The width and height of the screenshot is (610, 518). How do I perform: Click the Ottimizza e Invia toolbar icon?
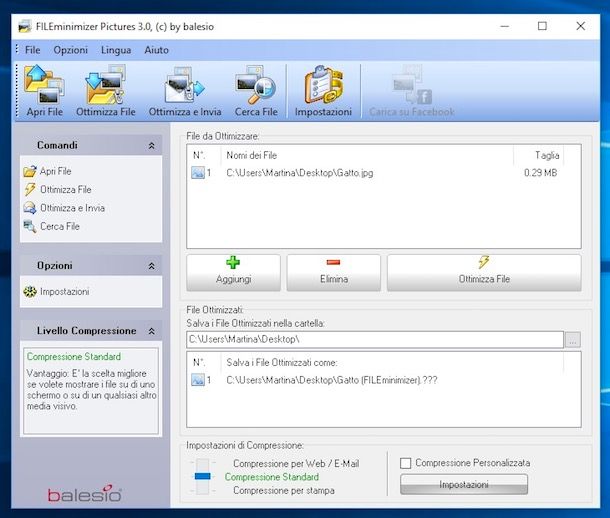tap(185, 92)
